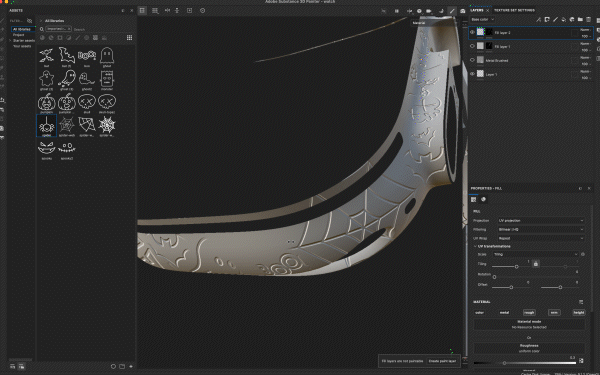
Task: Open the Projection dropdown
Action: (x=541, y=220)
